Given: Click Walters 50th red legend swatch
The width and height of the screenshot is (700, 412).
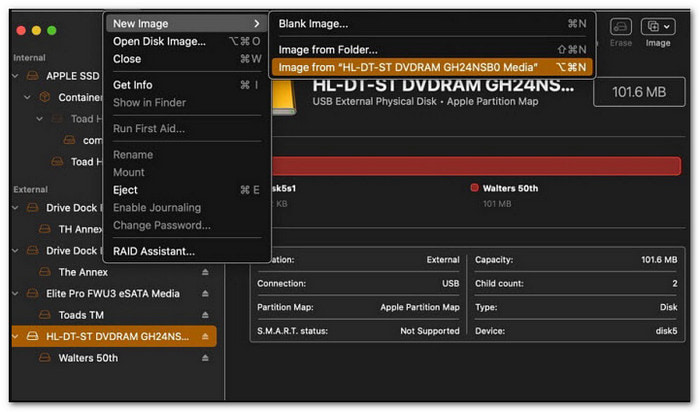Looking at the screenshot, I should click(x=474, y=188).
